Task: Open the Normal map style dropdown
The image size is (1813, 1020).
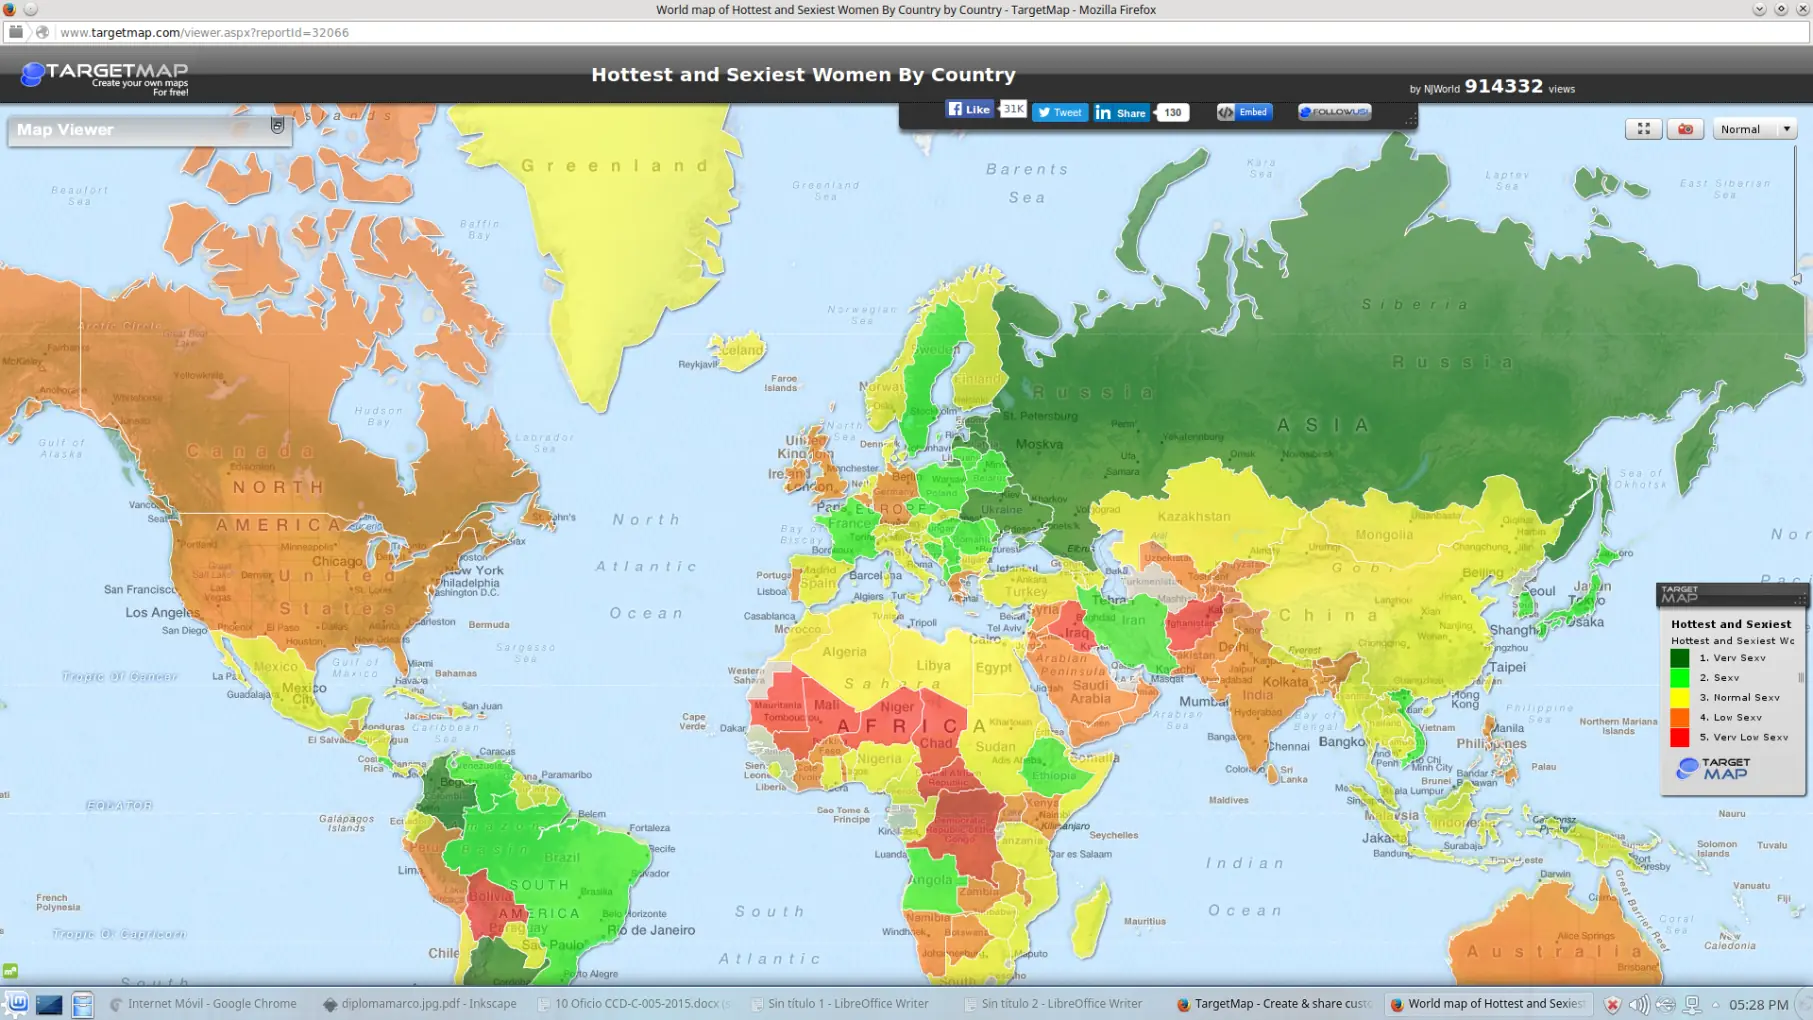Action: click(x=1755, y=129)
